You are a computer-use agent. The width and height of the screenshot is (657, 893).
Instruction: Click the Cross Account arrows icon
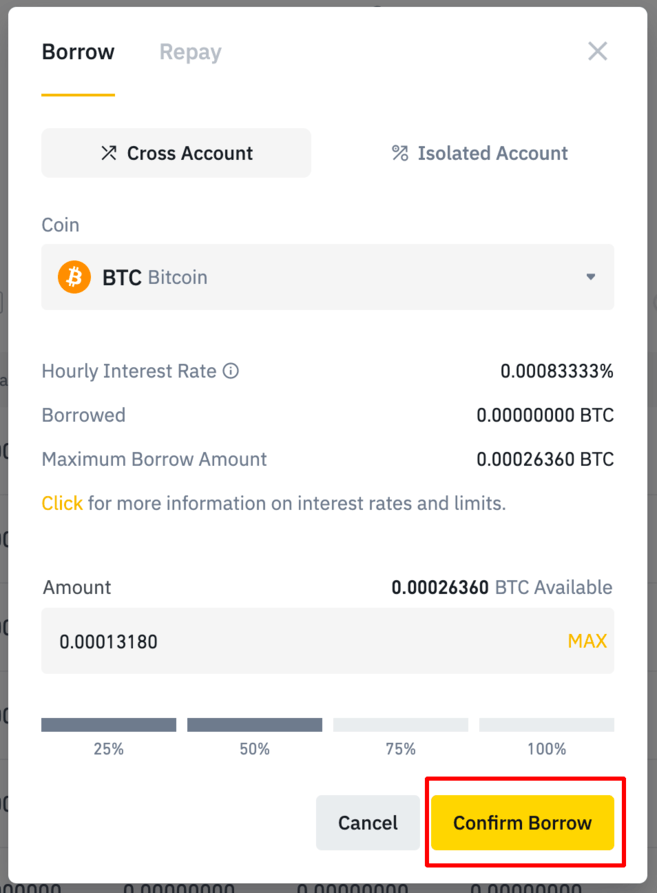click(x=109, y=153)
